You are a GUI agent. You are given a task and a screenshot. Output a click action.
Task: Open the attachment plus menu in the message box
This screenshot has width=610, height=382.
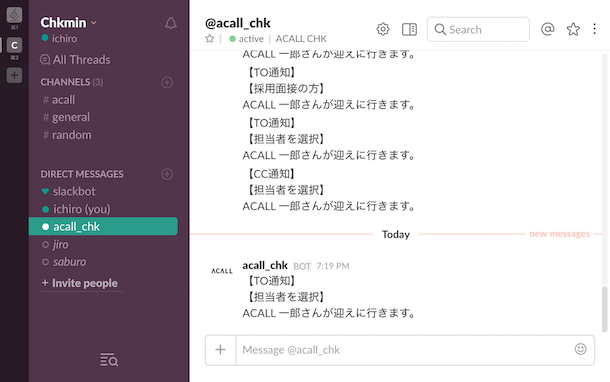pyautogui.click(x=221, y=350)
